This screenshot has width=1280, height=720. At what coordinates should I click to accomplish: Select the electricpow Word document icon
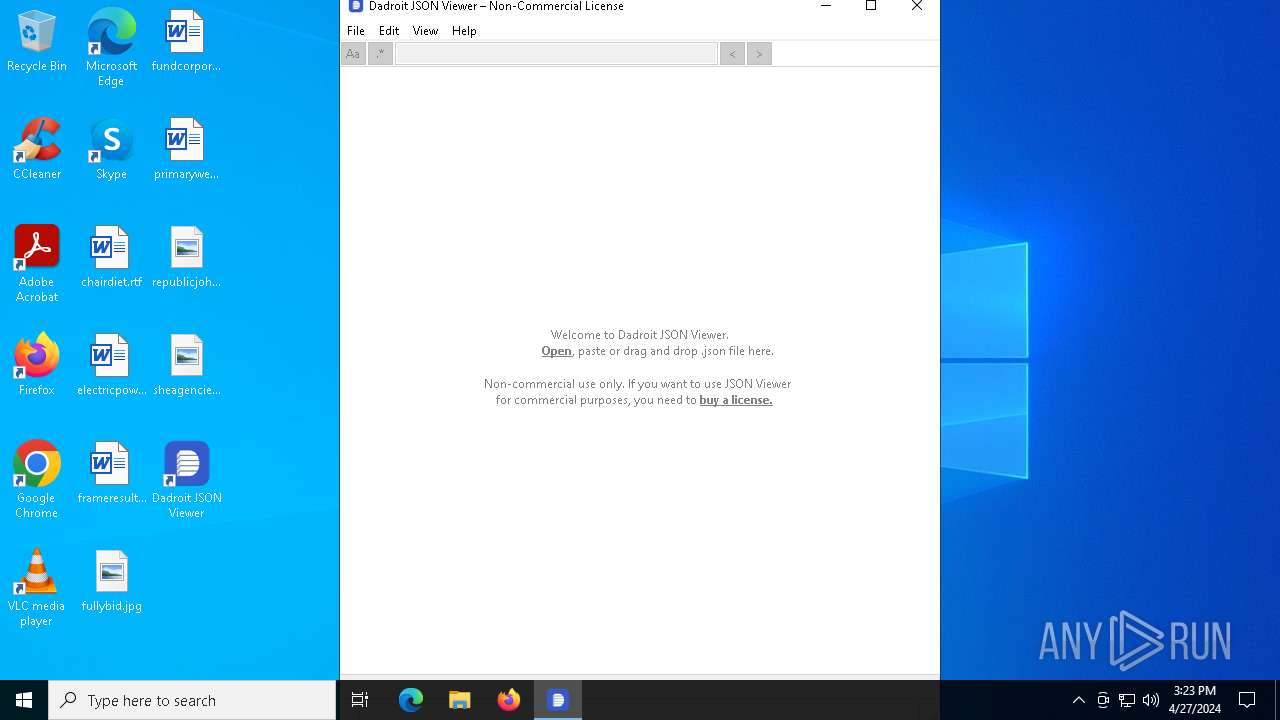(111, 365)
